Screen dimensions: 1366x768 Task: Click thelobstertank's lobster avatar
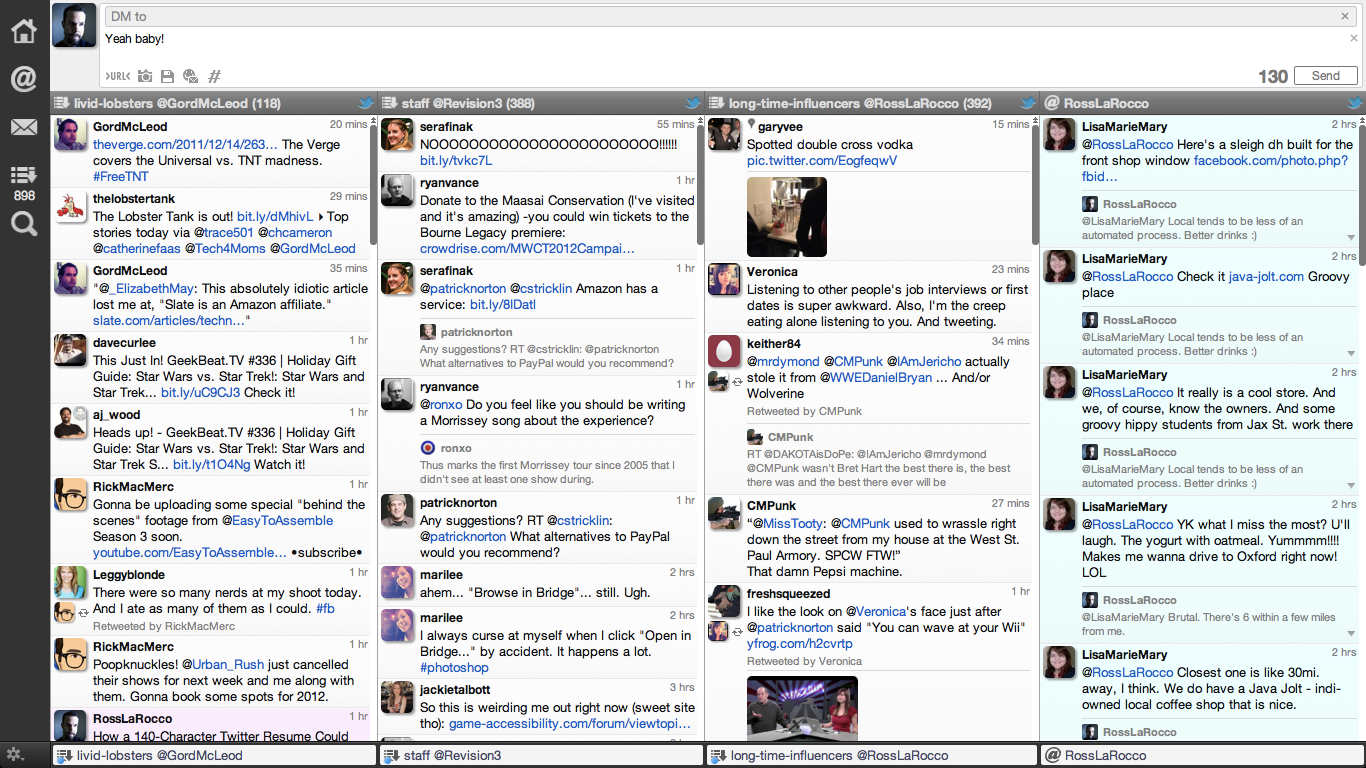pyautogui.click(x=70, y=207)
